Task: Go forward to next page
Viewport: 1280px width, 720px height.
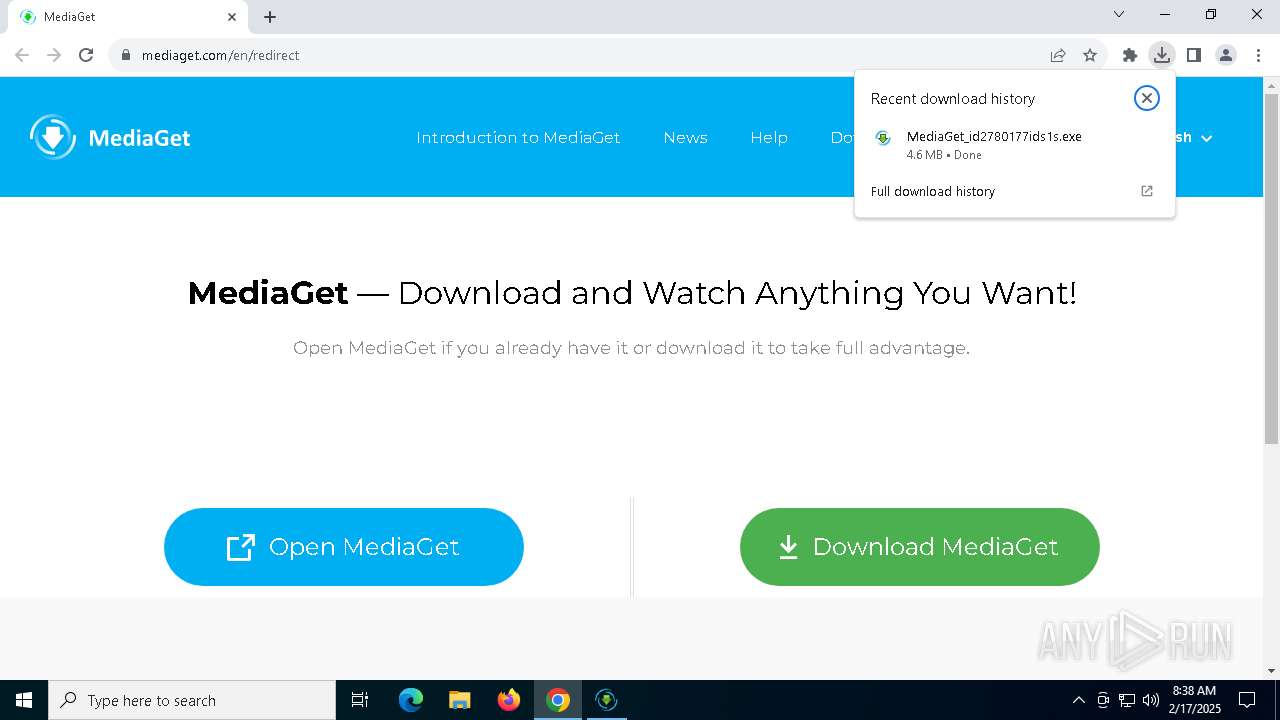Action: click(54, 55)
